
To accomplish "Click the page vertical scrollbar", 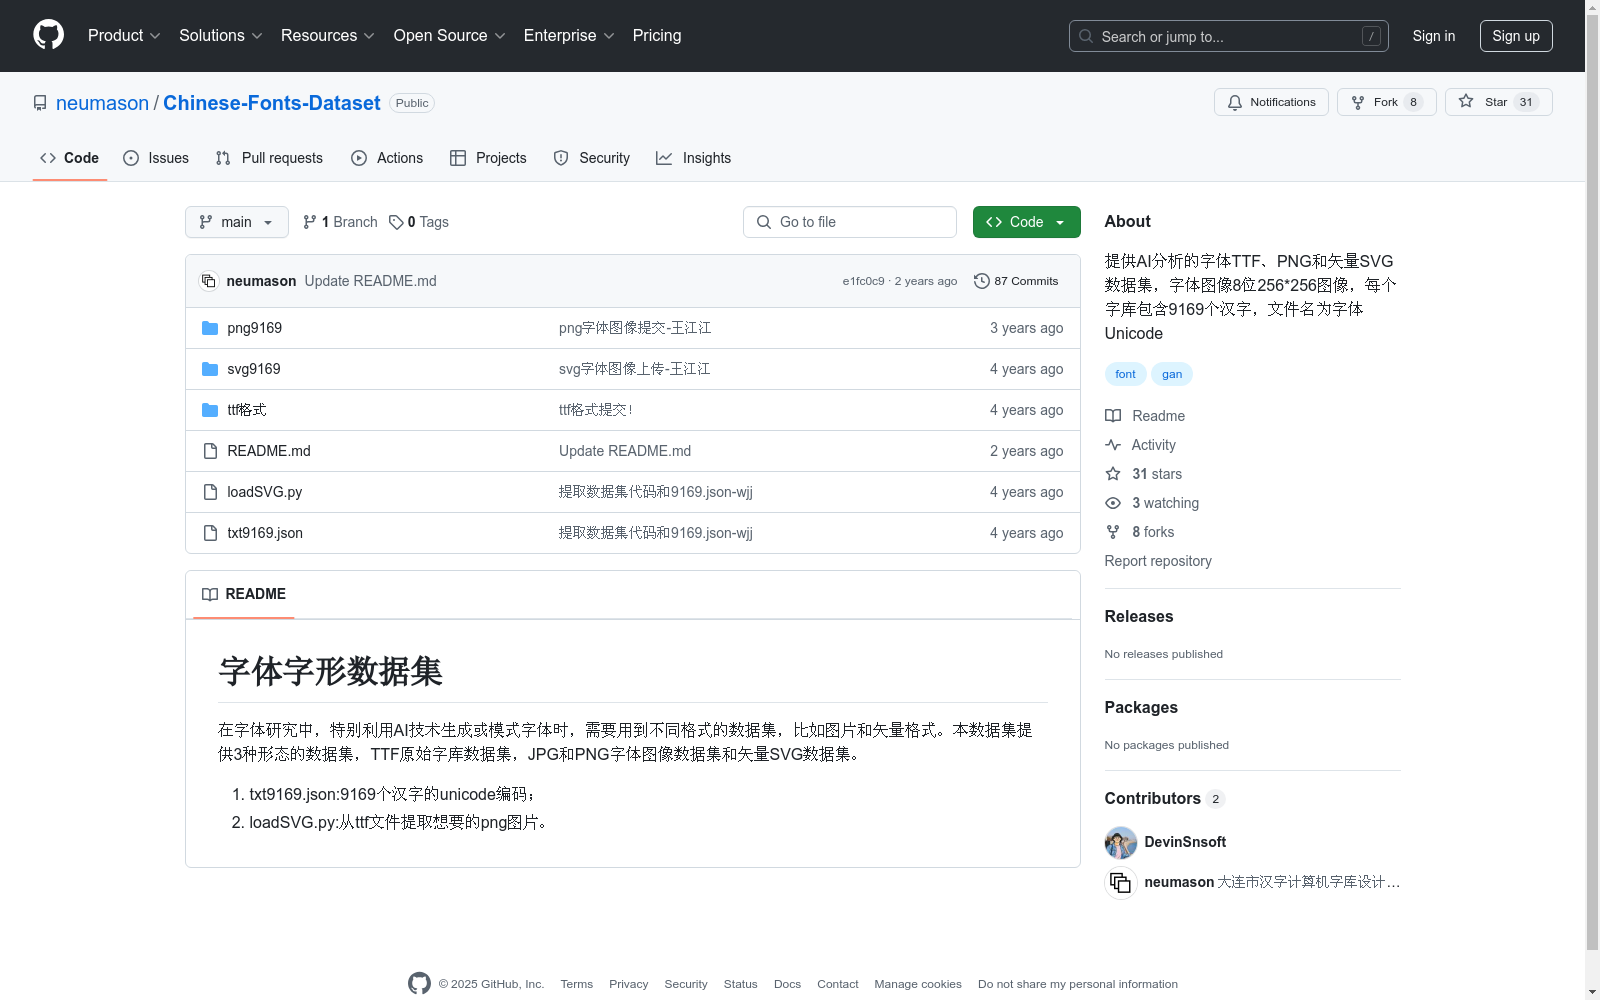I will [x=1592, y=480].
